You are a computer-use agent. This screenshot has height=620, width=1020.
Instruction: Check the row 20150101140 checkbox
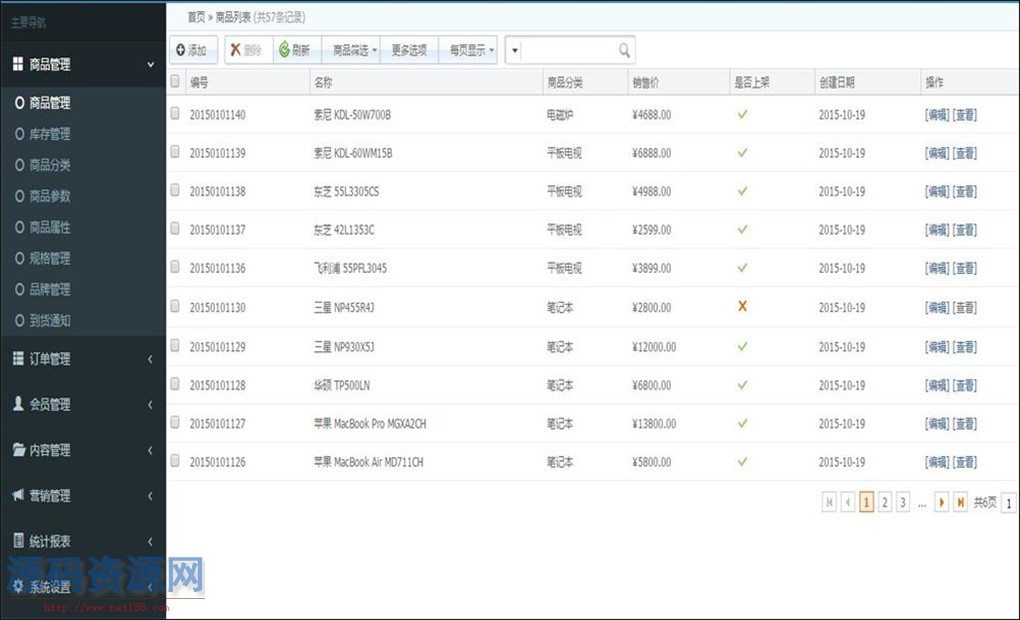[x=175, y=113]
